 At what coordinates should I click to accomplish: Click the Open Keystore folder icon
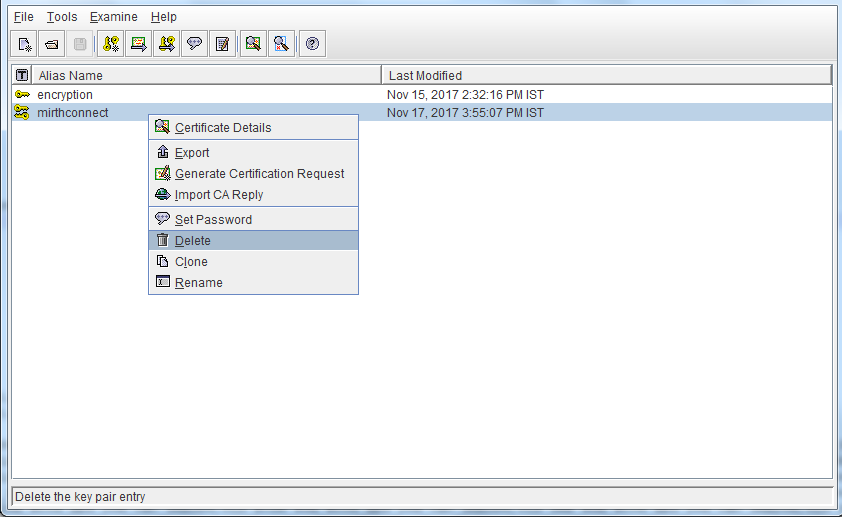[x=52, y=44]
